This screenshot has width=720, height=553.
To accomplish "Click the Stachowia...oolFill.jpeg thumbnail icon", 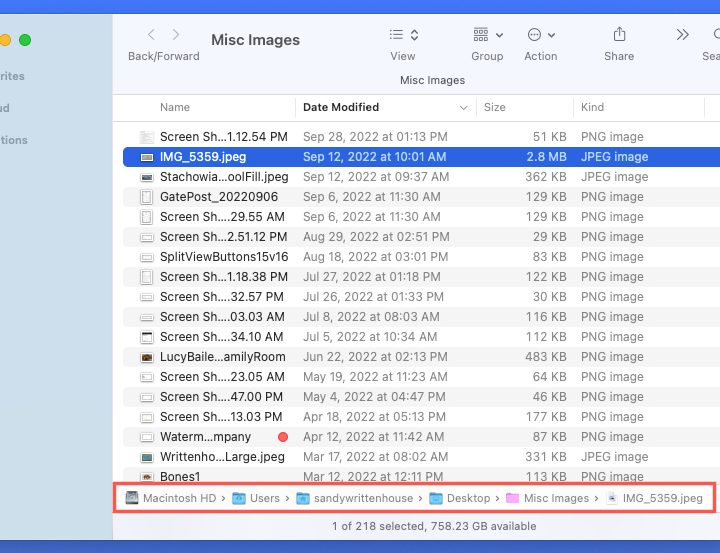I will pyautogui.click(x=147, y=177).
